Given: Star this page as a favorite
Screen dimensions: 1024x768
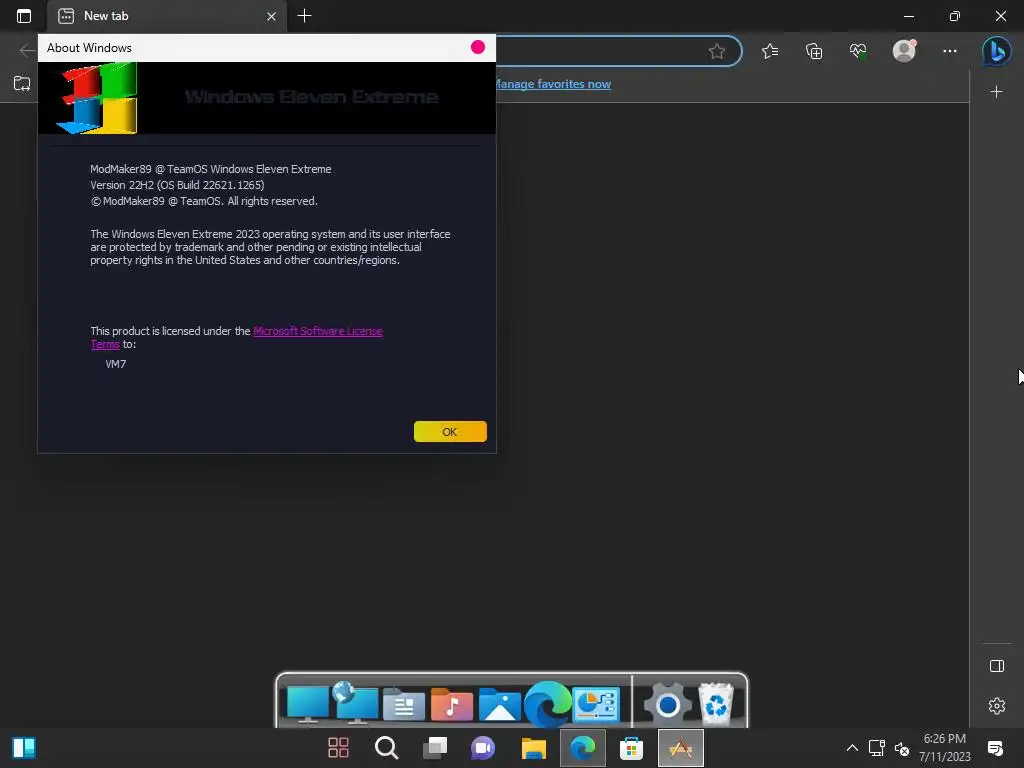Looking at the screenshot, I should pyautogui.click(x=716, y=51).
